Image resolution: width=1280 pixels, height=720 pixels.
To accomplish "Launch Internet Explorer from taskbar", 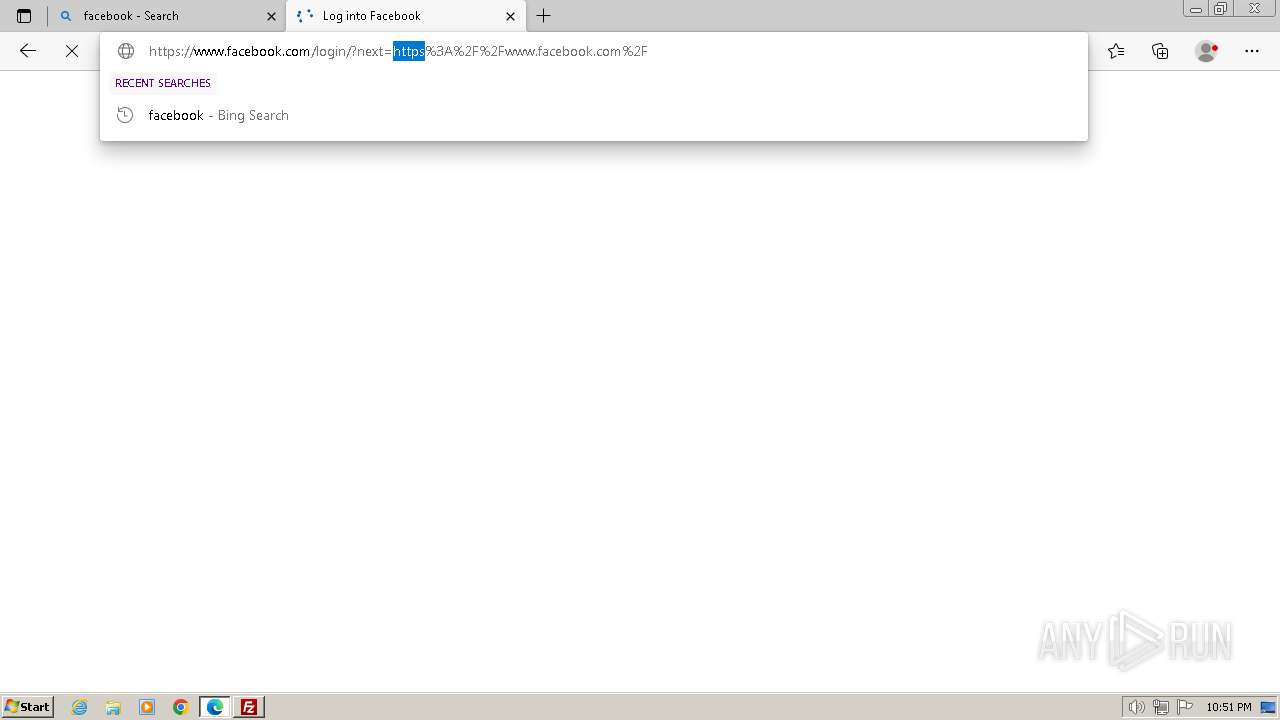I will click(80, 707).
